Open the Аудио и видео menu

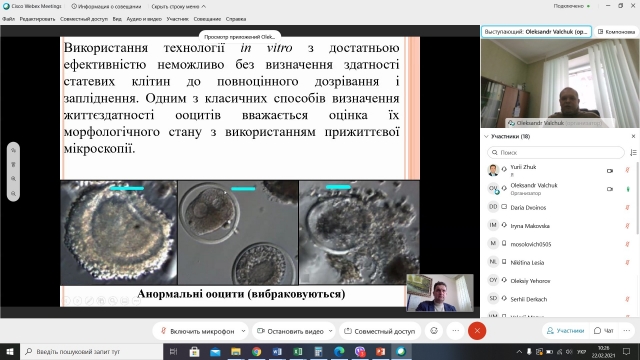point(144,19)
